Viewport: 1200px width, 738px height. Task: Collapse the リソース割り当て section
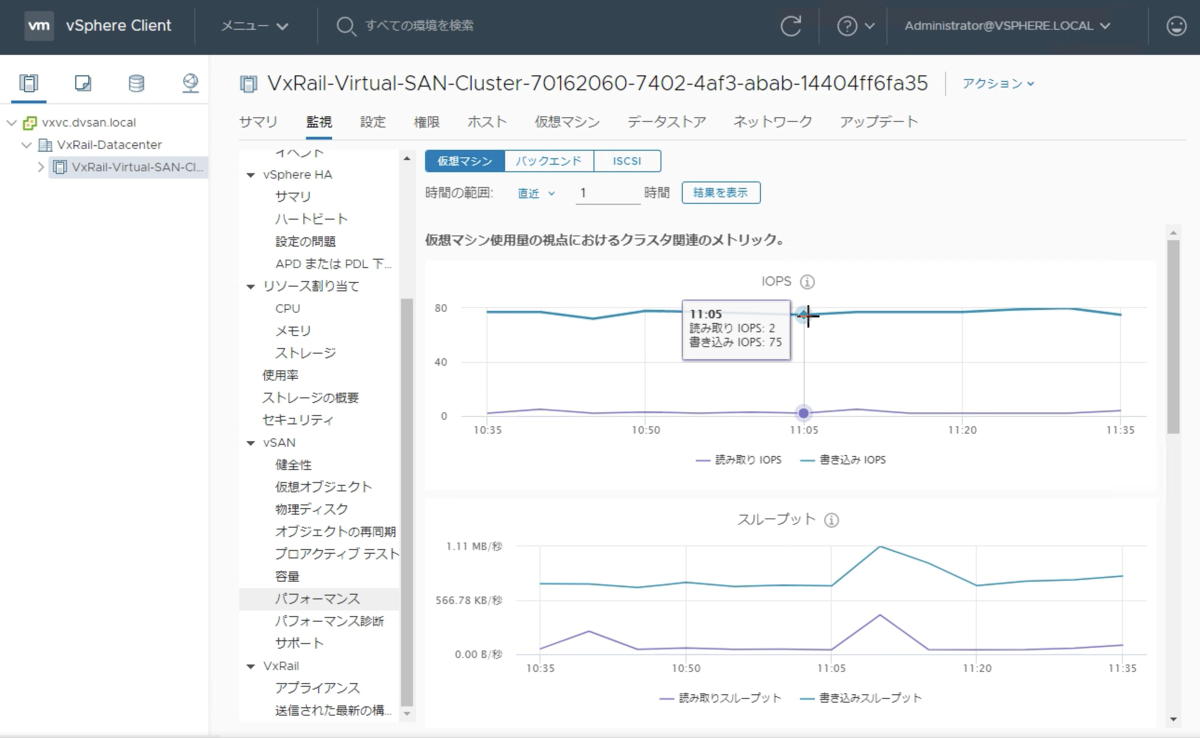[x=251, y=286]
